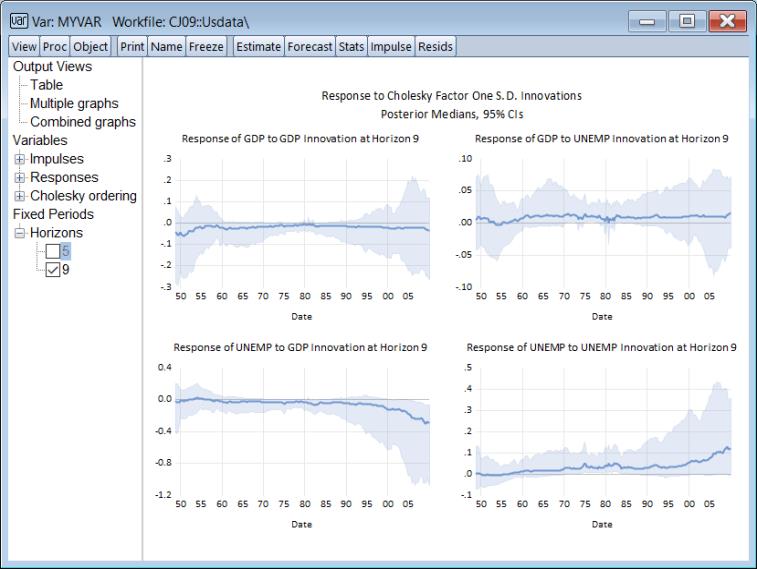Open the Proc menu
The image size is (757, 569).
[55, 47]
